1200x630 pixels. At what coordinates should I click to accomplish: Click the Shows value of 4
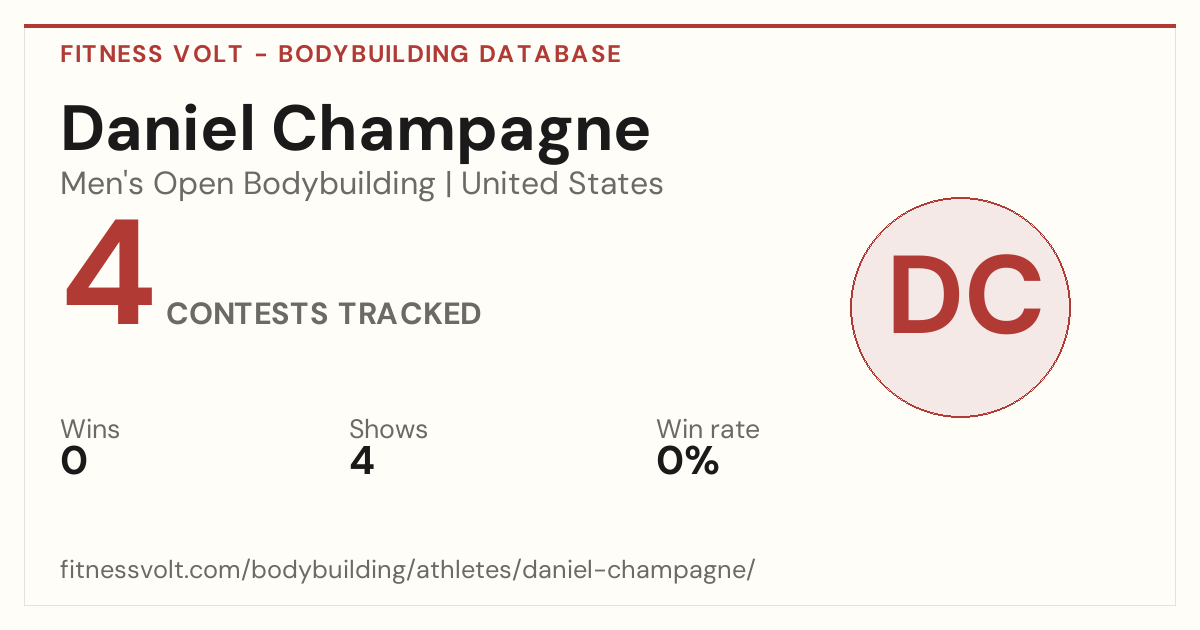[362, 461]
